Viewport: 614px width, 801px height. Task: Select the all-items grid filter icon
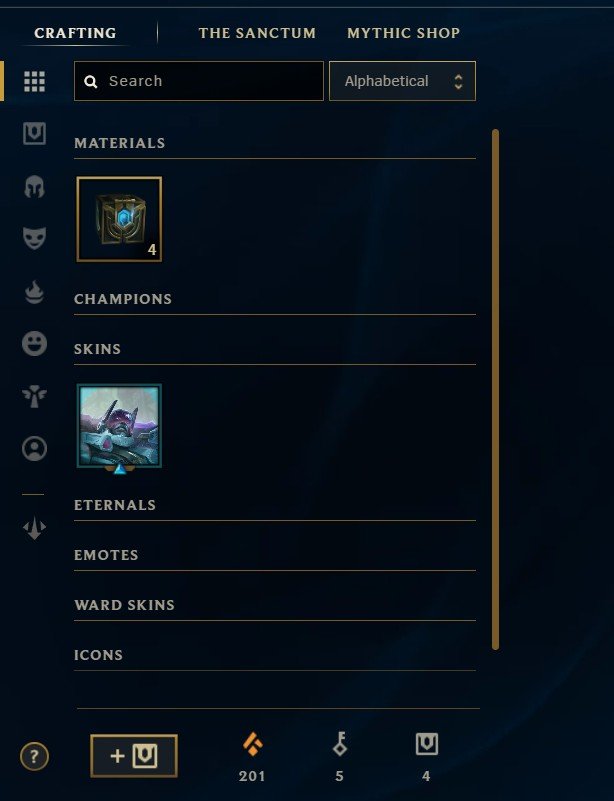[34, 82]
